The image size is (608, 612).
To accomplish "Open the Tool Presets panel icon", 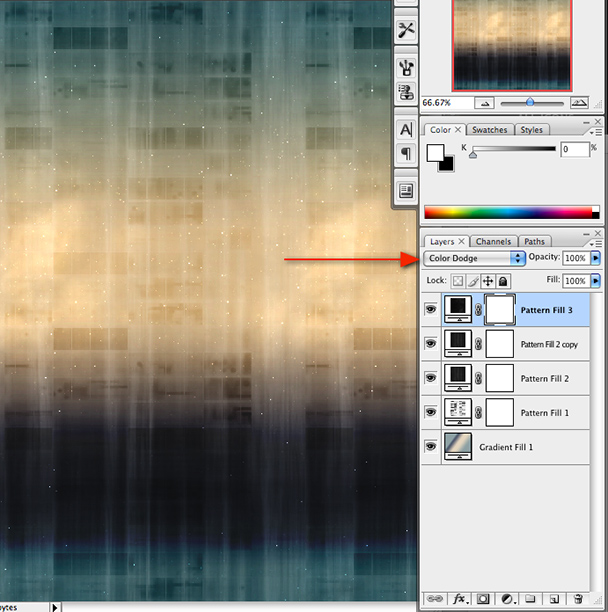I will point(406,30).
